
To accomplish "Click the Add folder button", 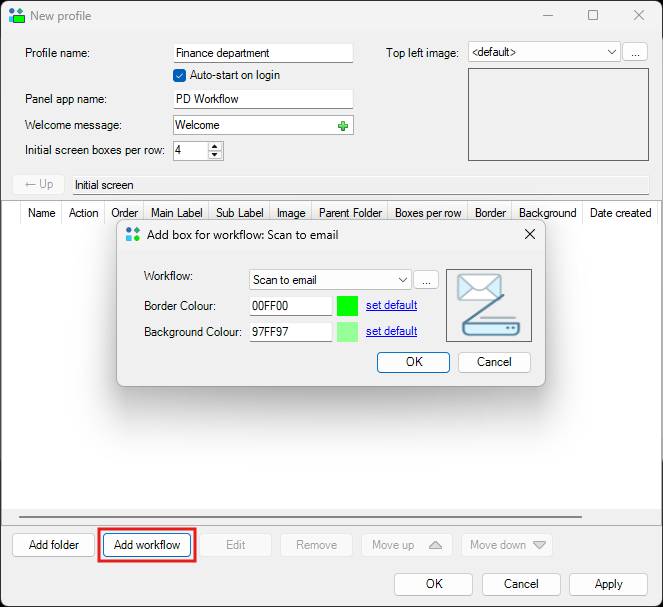I will [54, 545].
